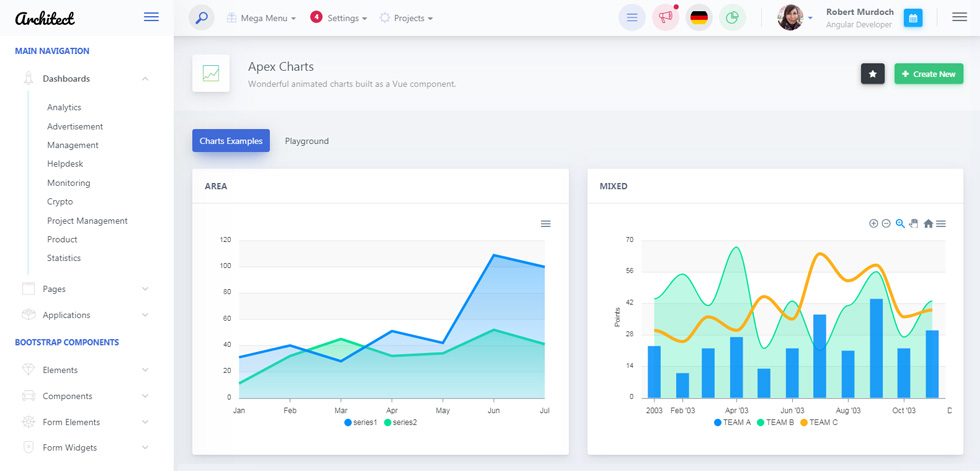This screenshot has width=980, height=471.
Task: Click the blue calendar button
Action: [913, 18]
